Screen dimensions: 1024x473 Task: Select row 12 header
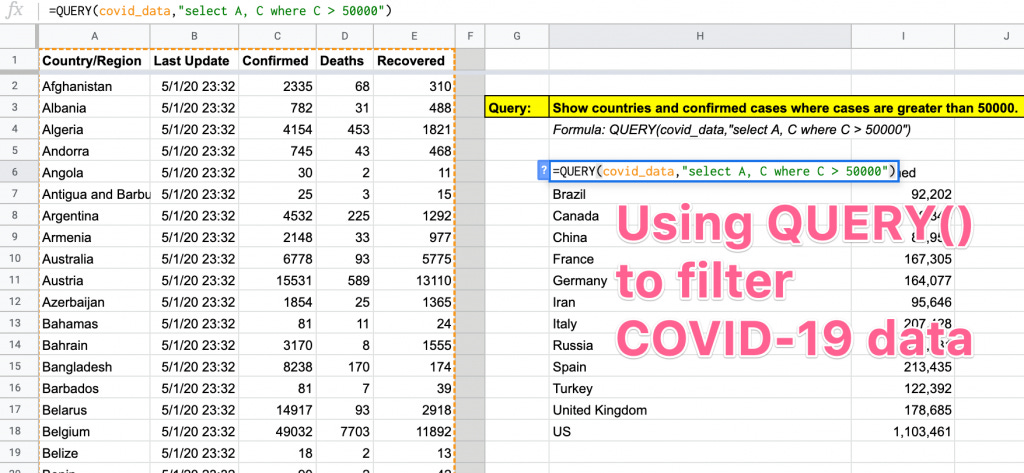(x=19, y=302)
